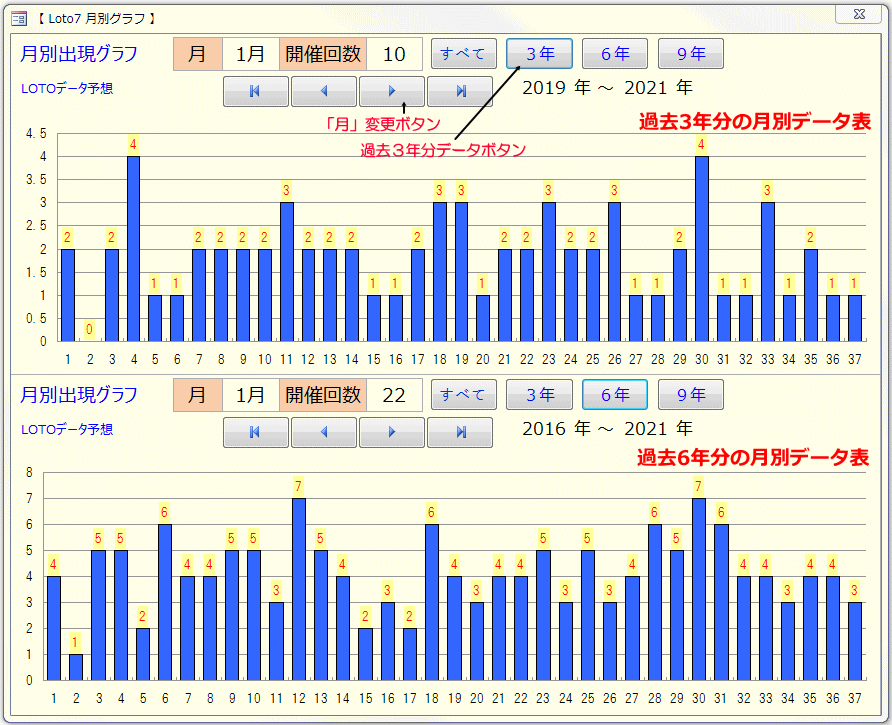Click bar for number 6 in lower chart
Image resolution: width=892 pixels, height=725 pixels.
[x=165, y=602]
